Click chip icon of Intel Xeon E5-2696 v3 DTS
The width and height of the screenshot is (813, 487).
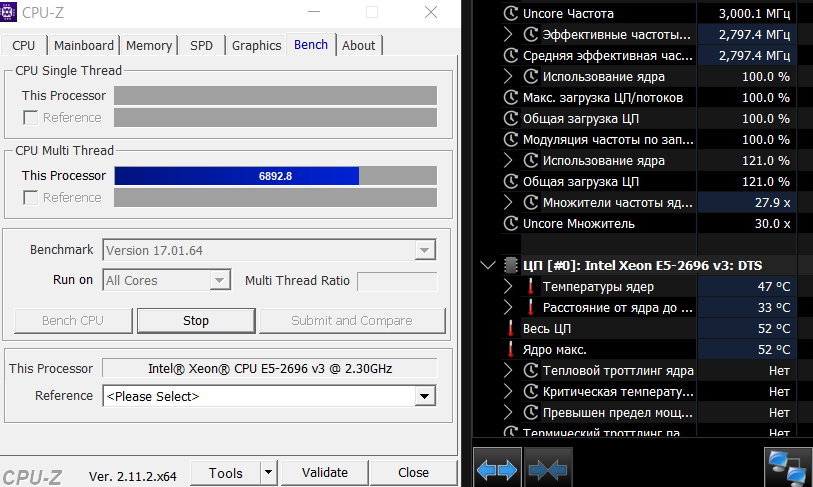(511, 266)
